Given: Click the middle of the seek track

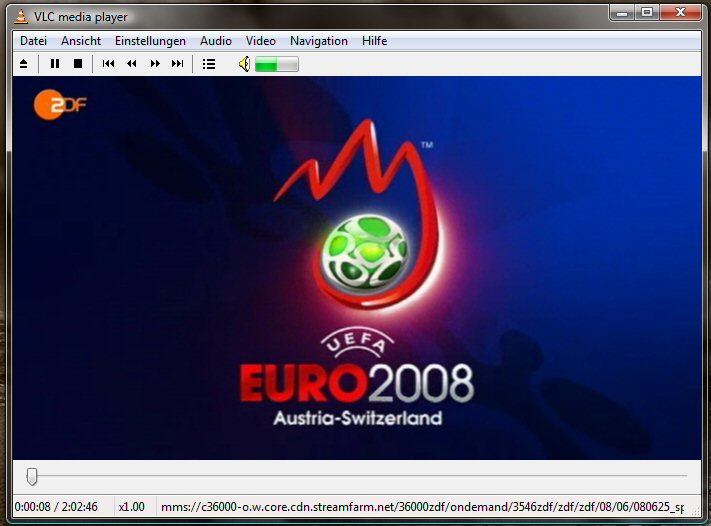Looking at the screenshot, I should pos(357,476).
